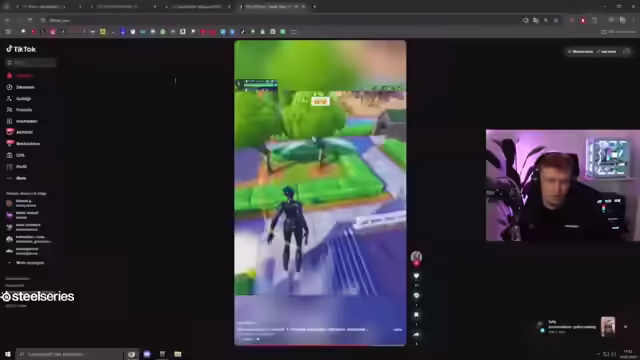The width and height of the screenshot is (640, 360).
Task: Expand the video description with mehr link
Action: point(398,329)
